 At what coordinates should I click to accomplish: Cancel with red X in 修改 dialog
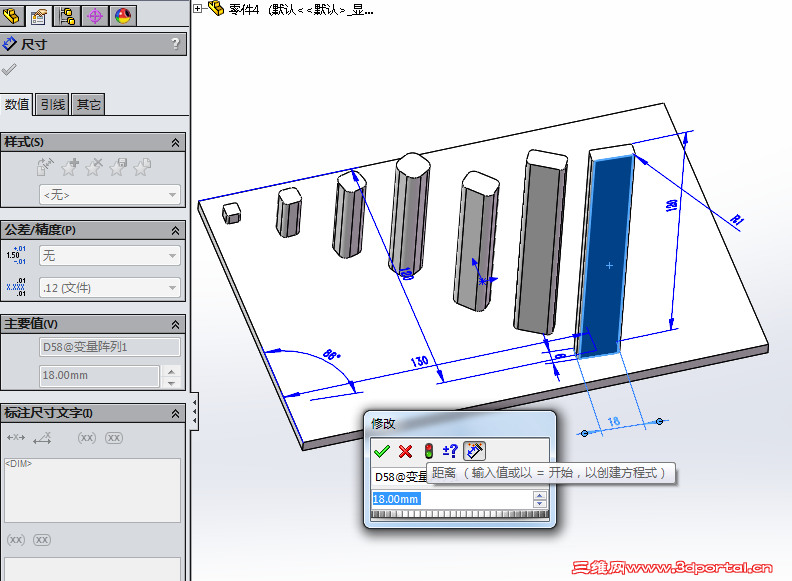[x=405, y=451]
